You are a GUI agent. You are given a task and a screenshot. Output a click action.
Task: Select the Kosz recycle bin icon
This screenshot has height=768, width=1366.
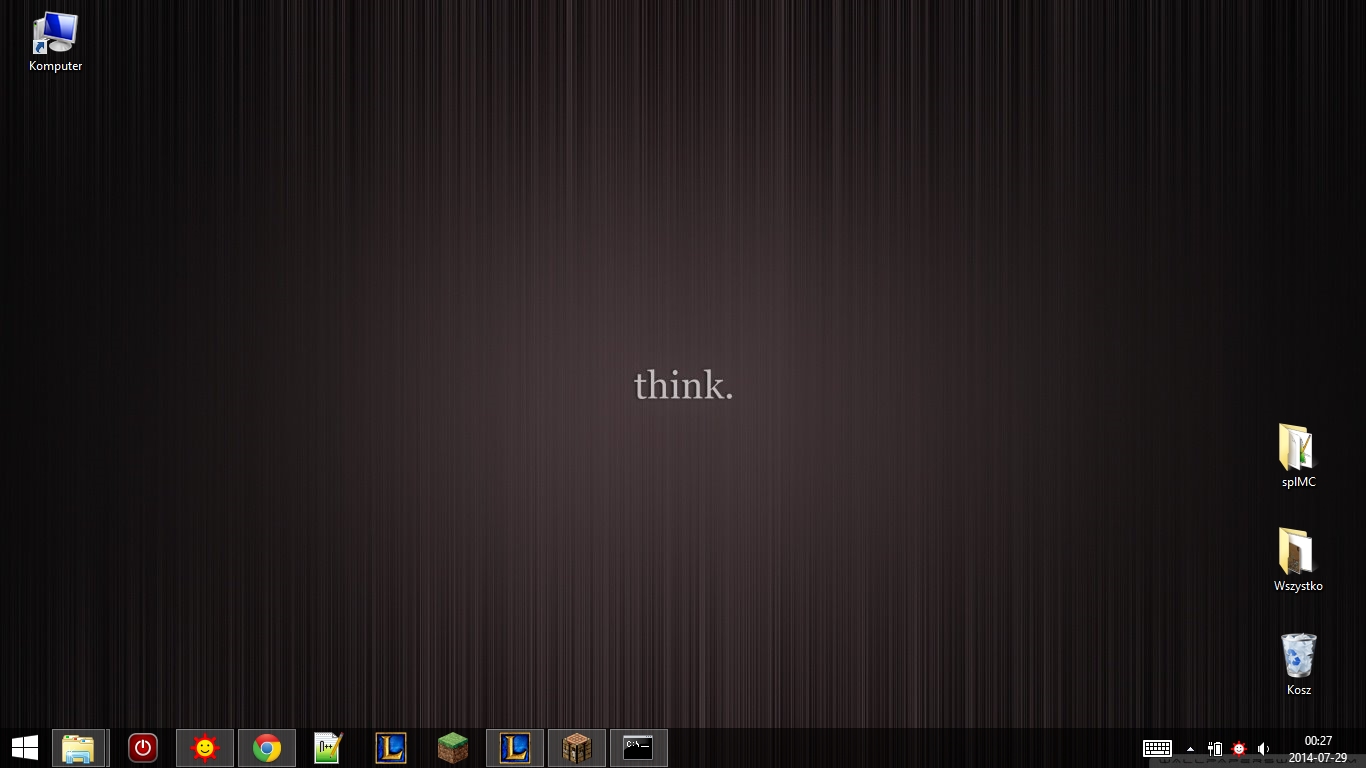pyautogui.click(x=1299, y=664)
